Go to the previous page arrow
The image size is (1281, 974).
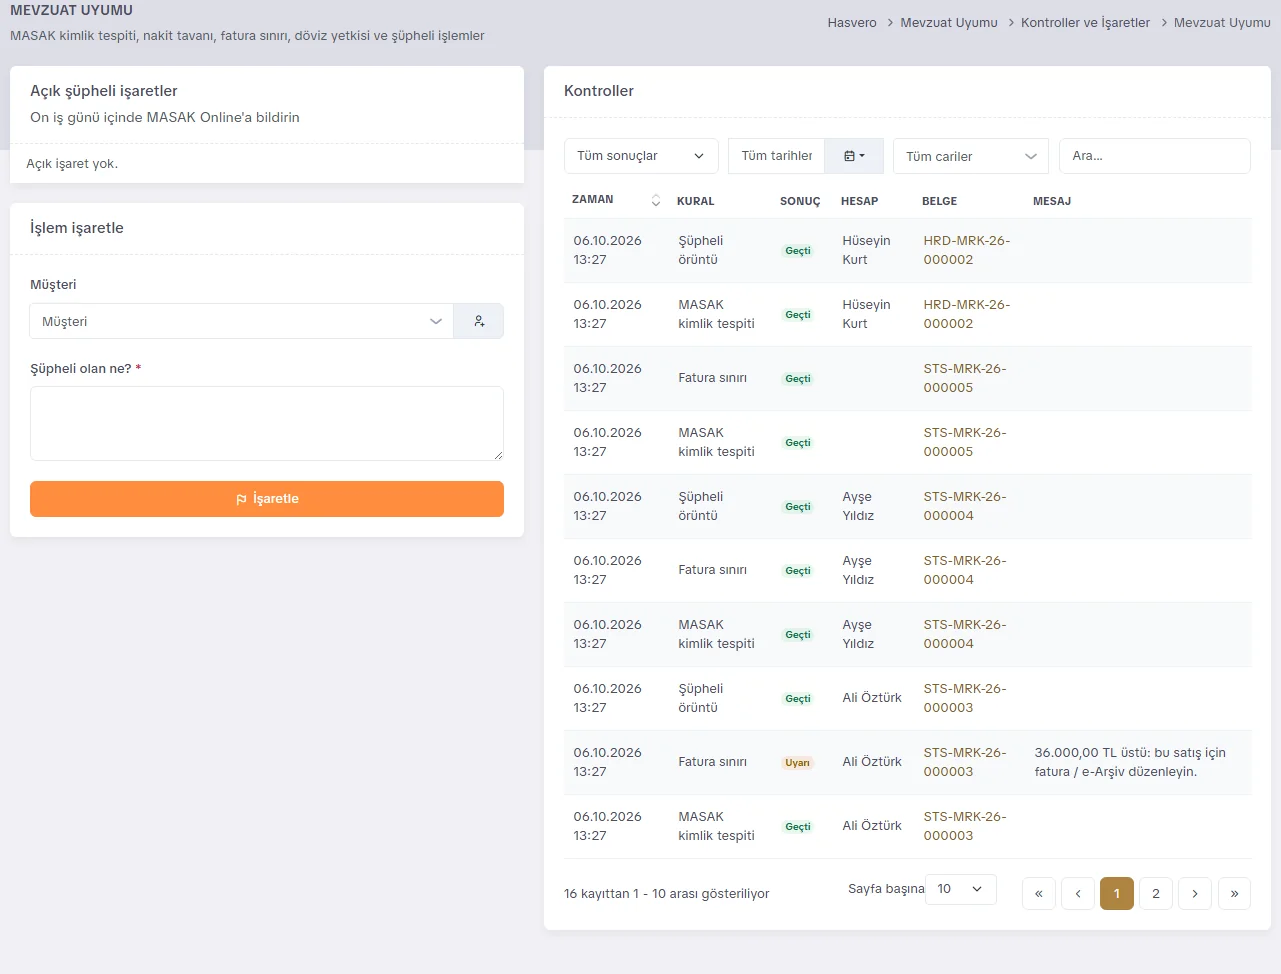coord(1078,893)
